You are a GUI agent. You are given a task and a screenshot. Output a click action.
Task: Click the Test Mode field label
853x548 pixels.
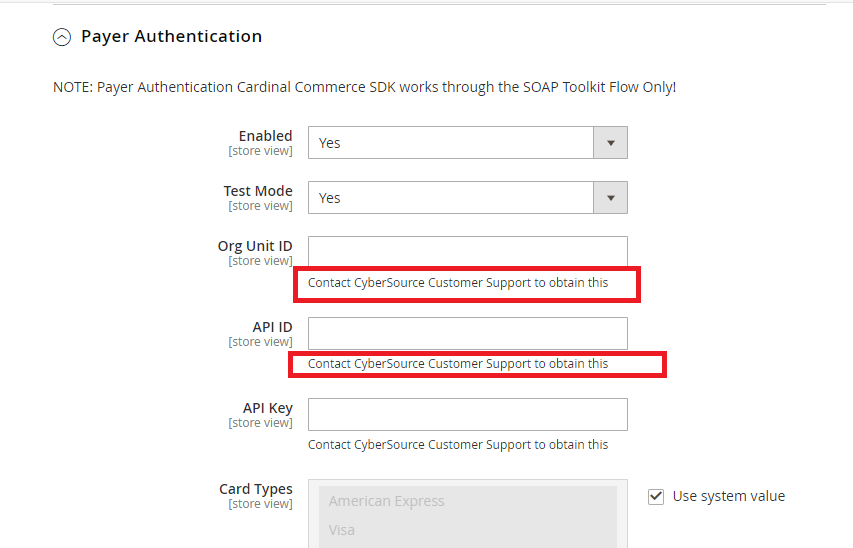coord(258,191)
